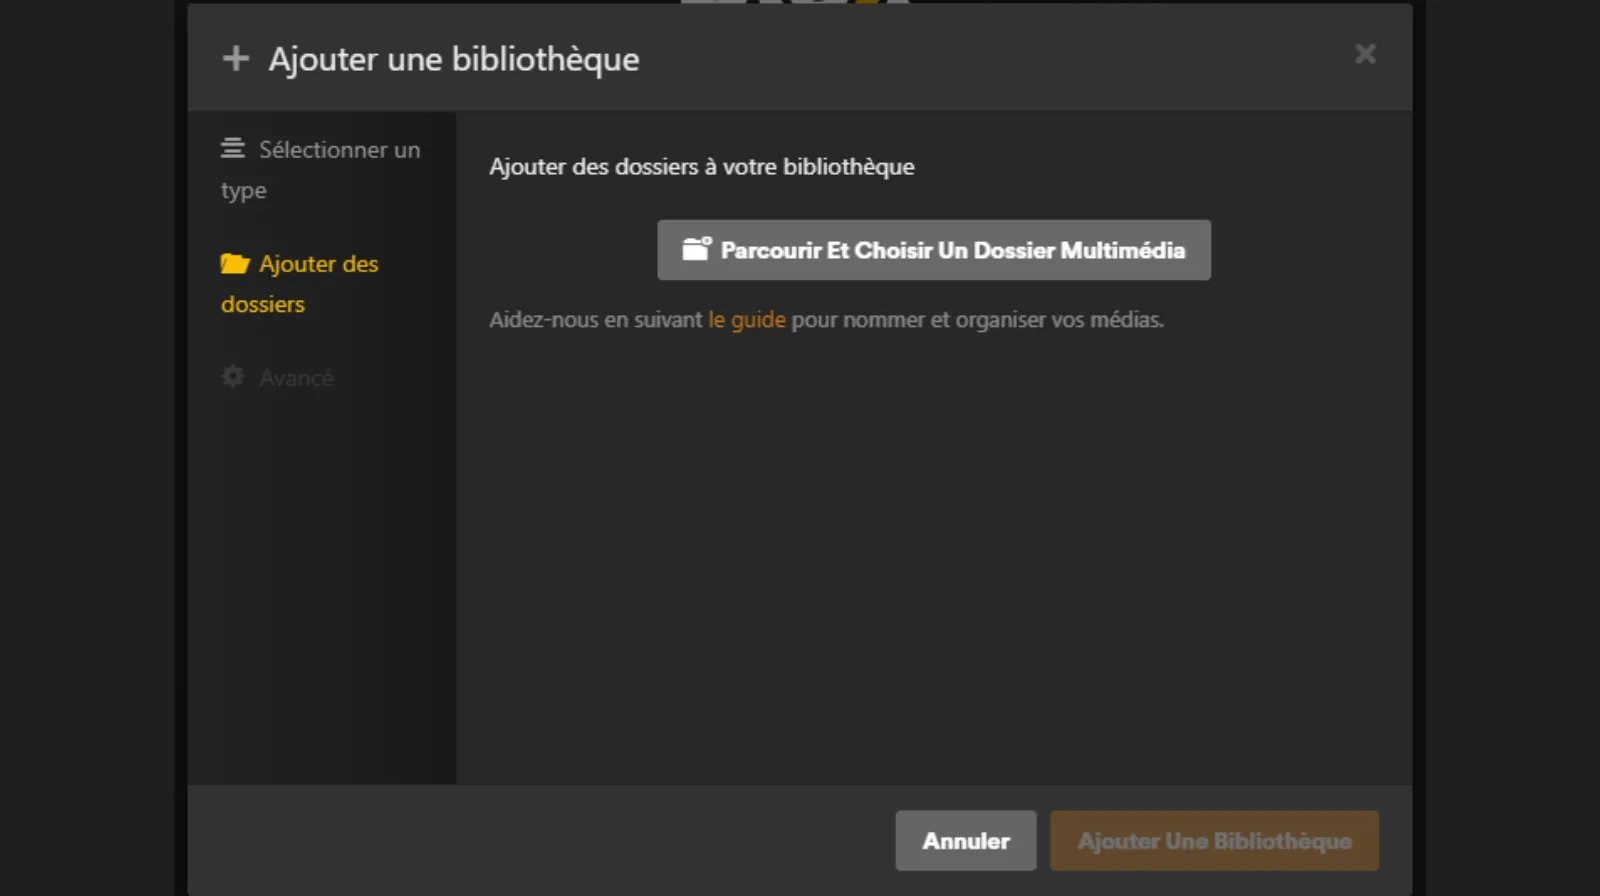Open the 'le guide' link

[747, 320]
